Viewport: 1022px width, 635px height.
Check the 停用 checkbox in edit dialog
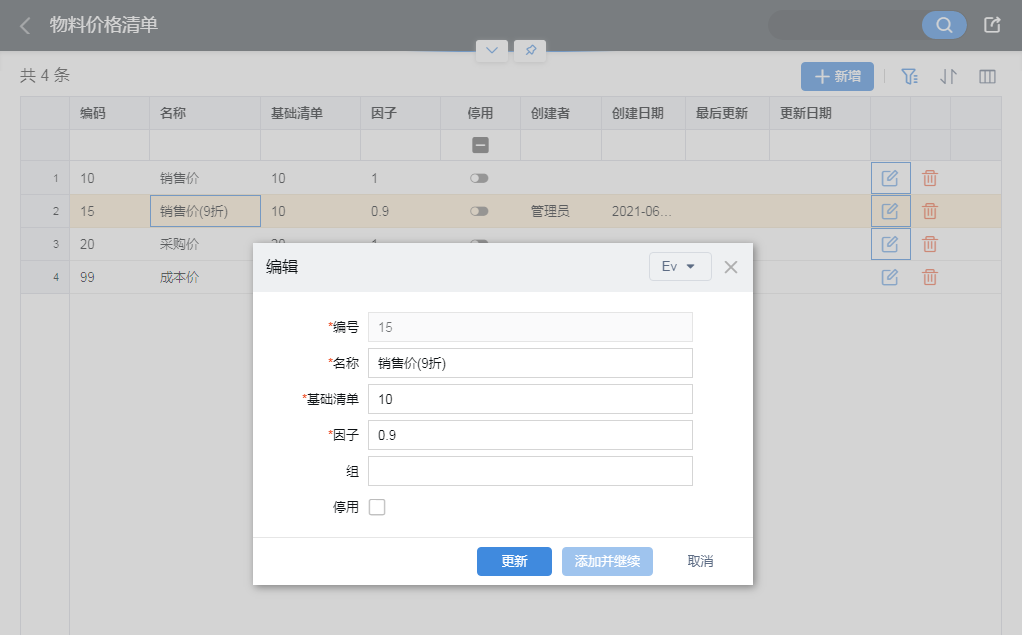coord(377,507)
